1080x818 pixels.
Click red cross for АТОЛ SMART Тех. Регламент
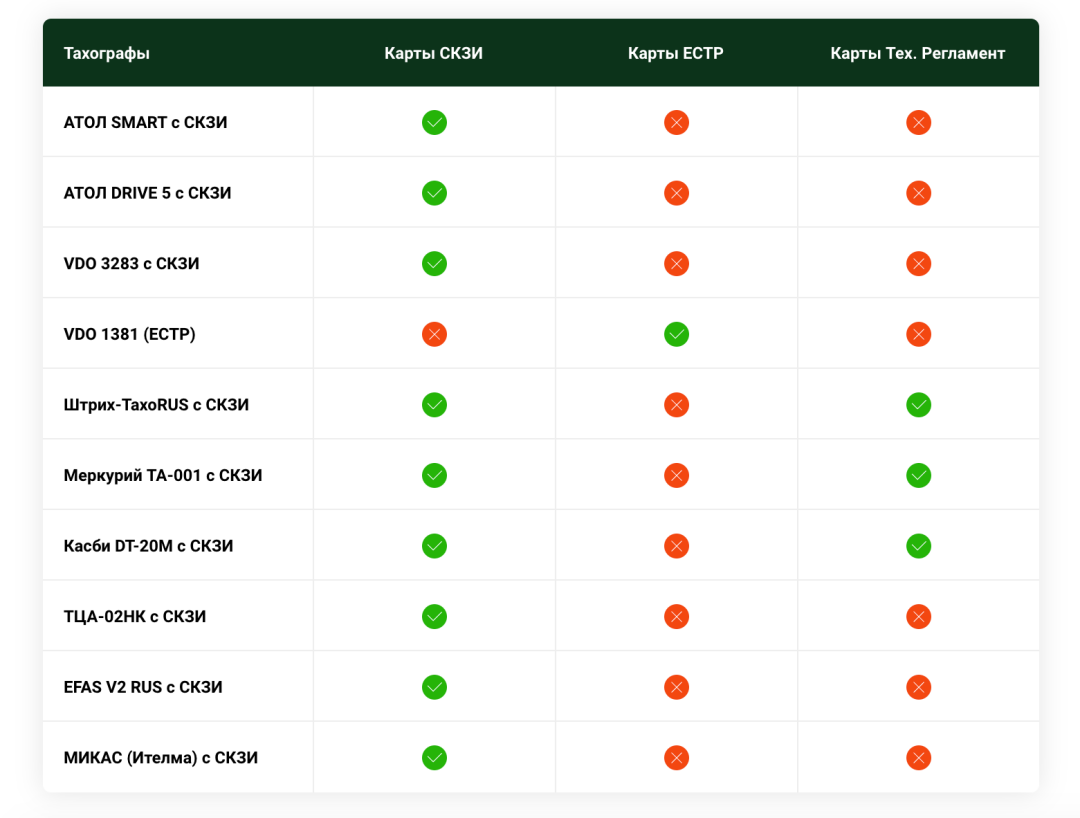[918, 123]
